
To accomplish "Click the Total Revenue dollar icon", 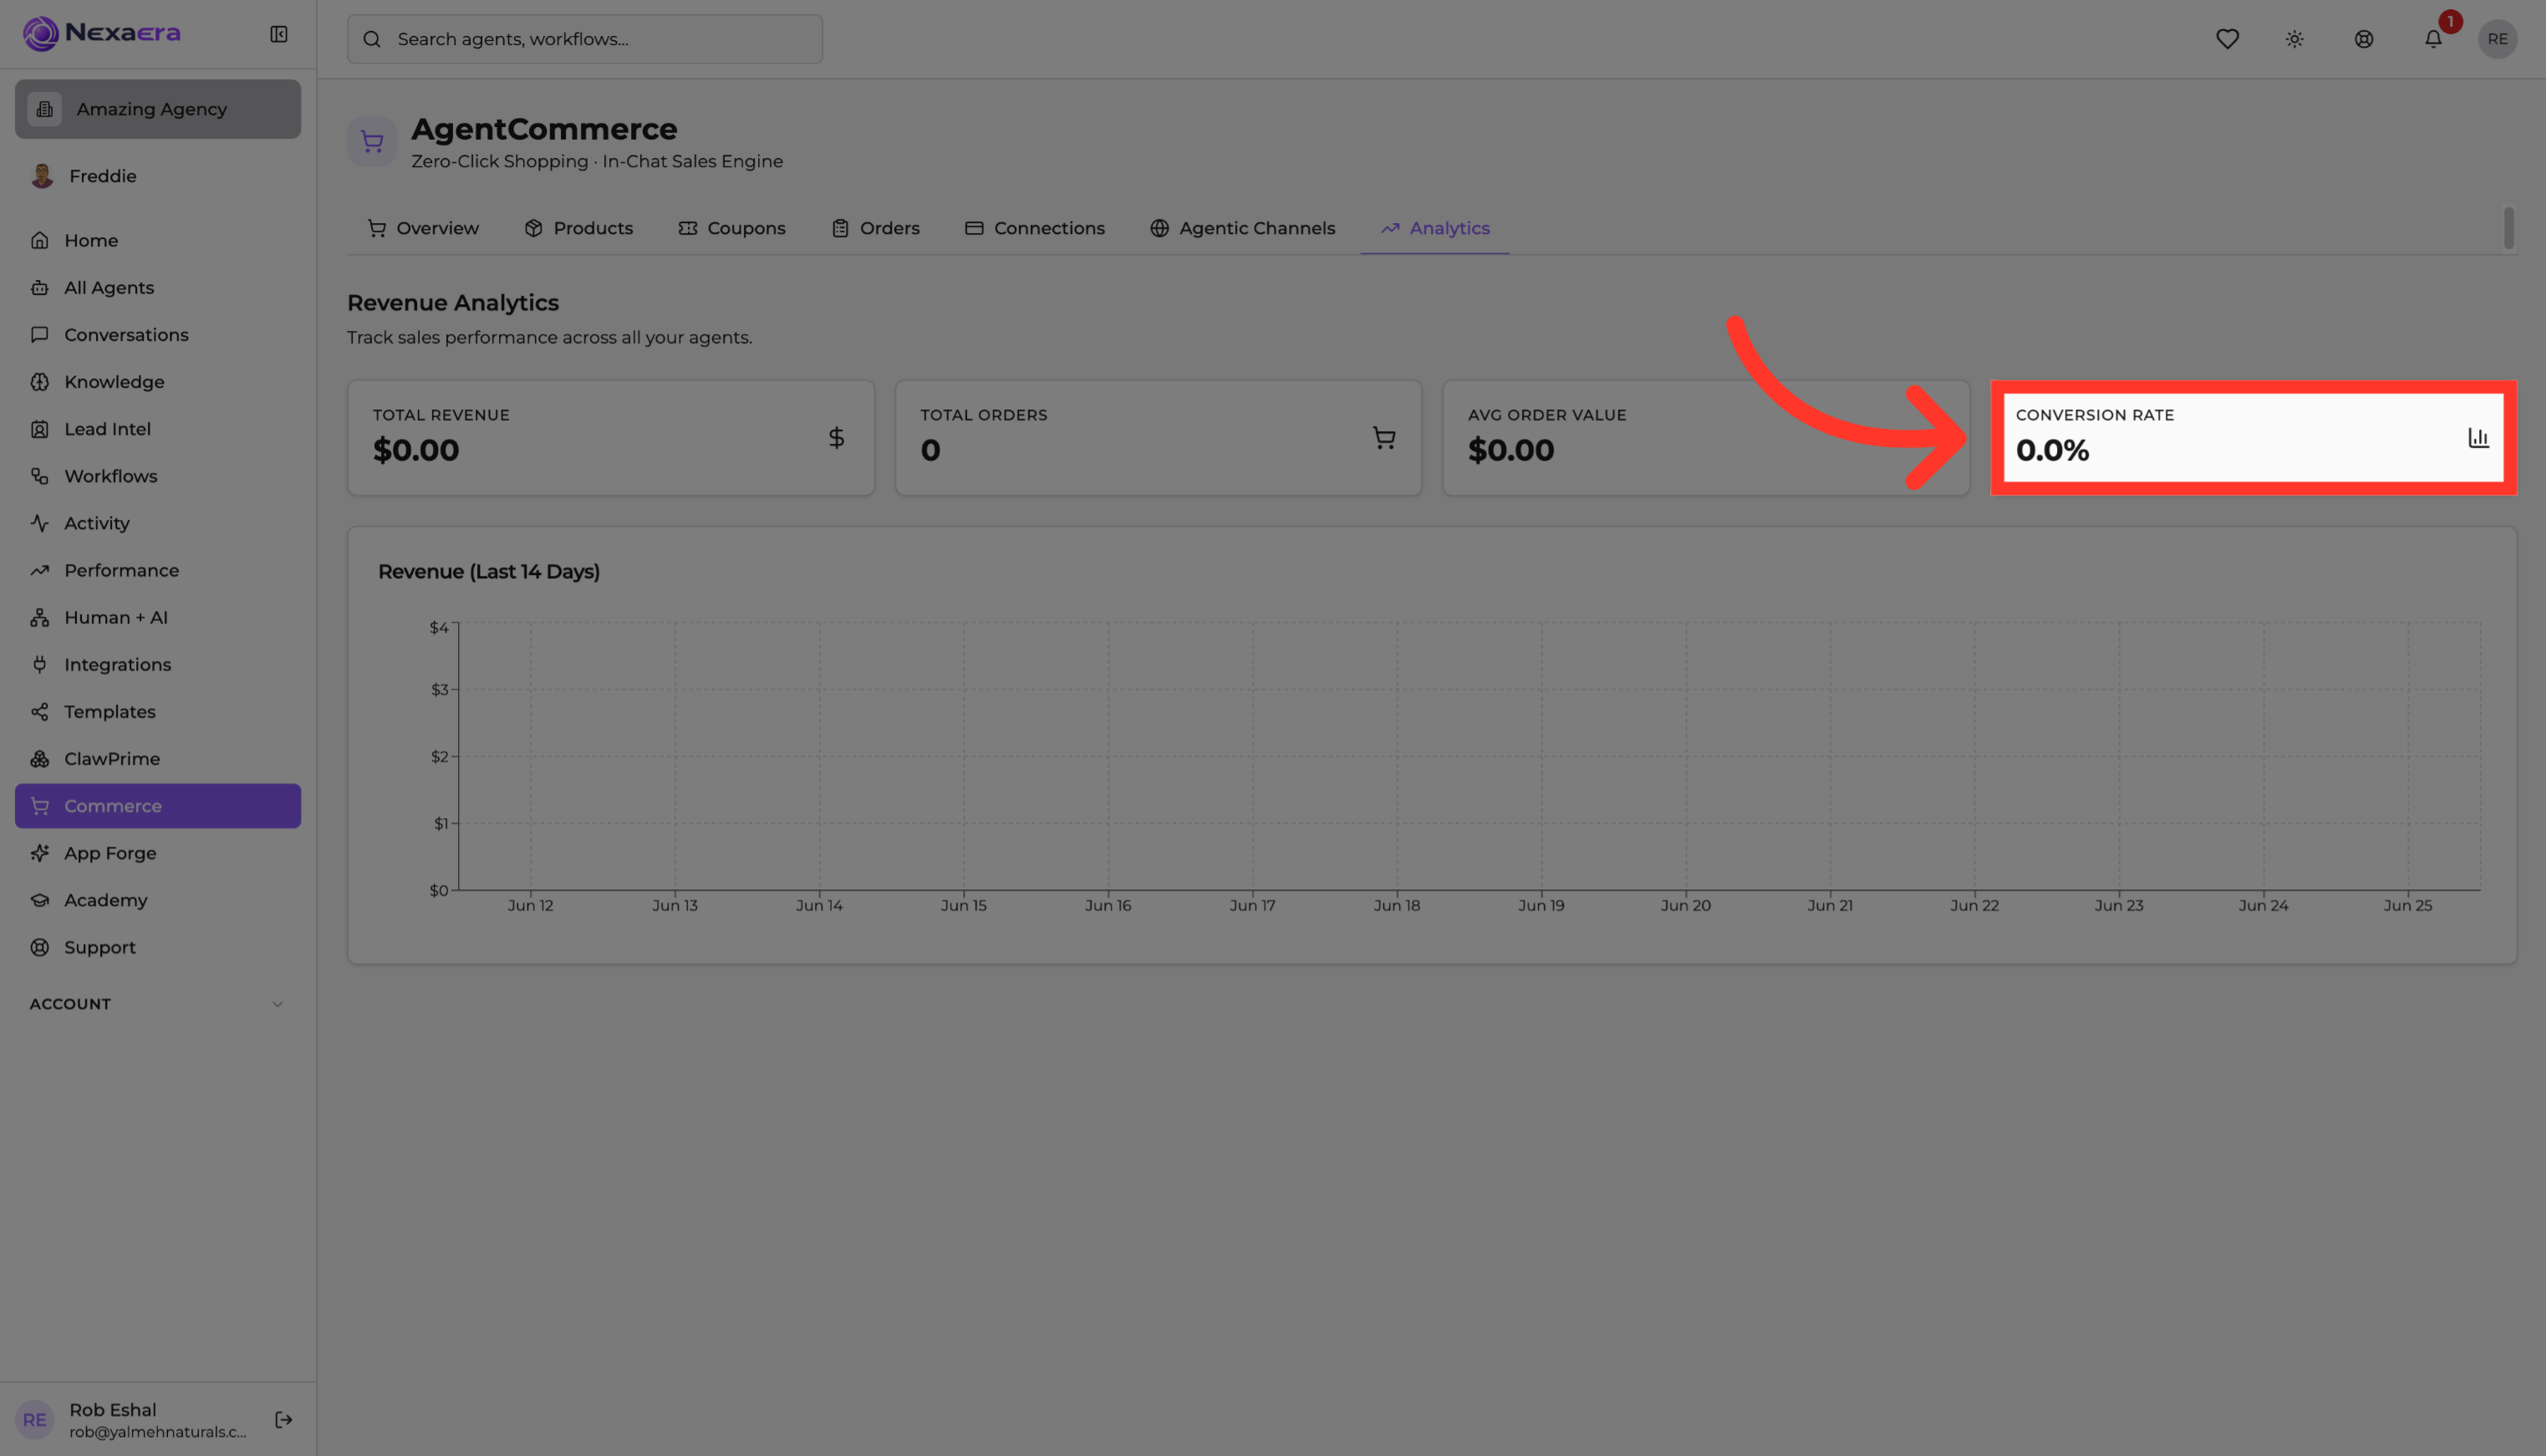I will [x=836, y=438].
